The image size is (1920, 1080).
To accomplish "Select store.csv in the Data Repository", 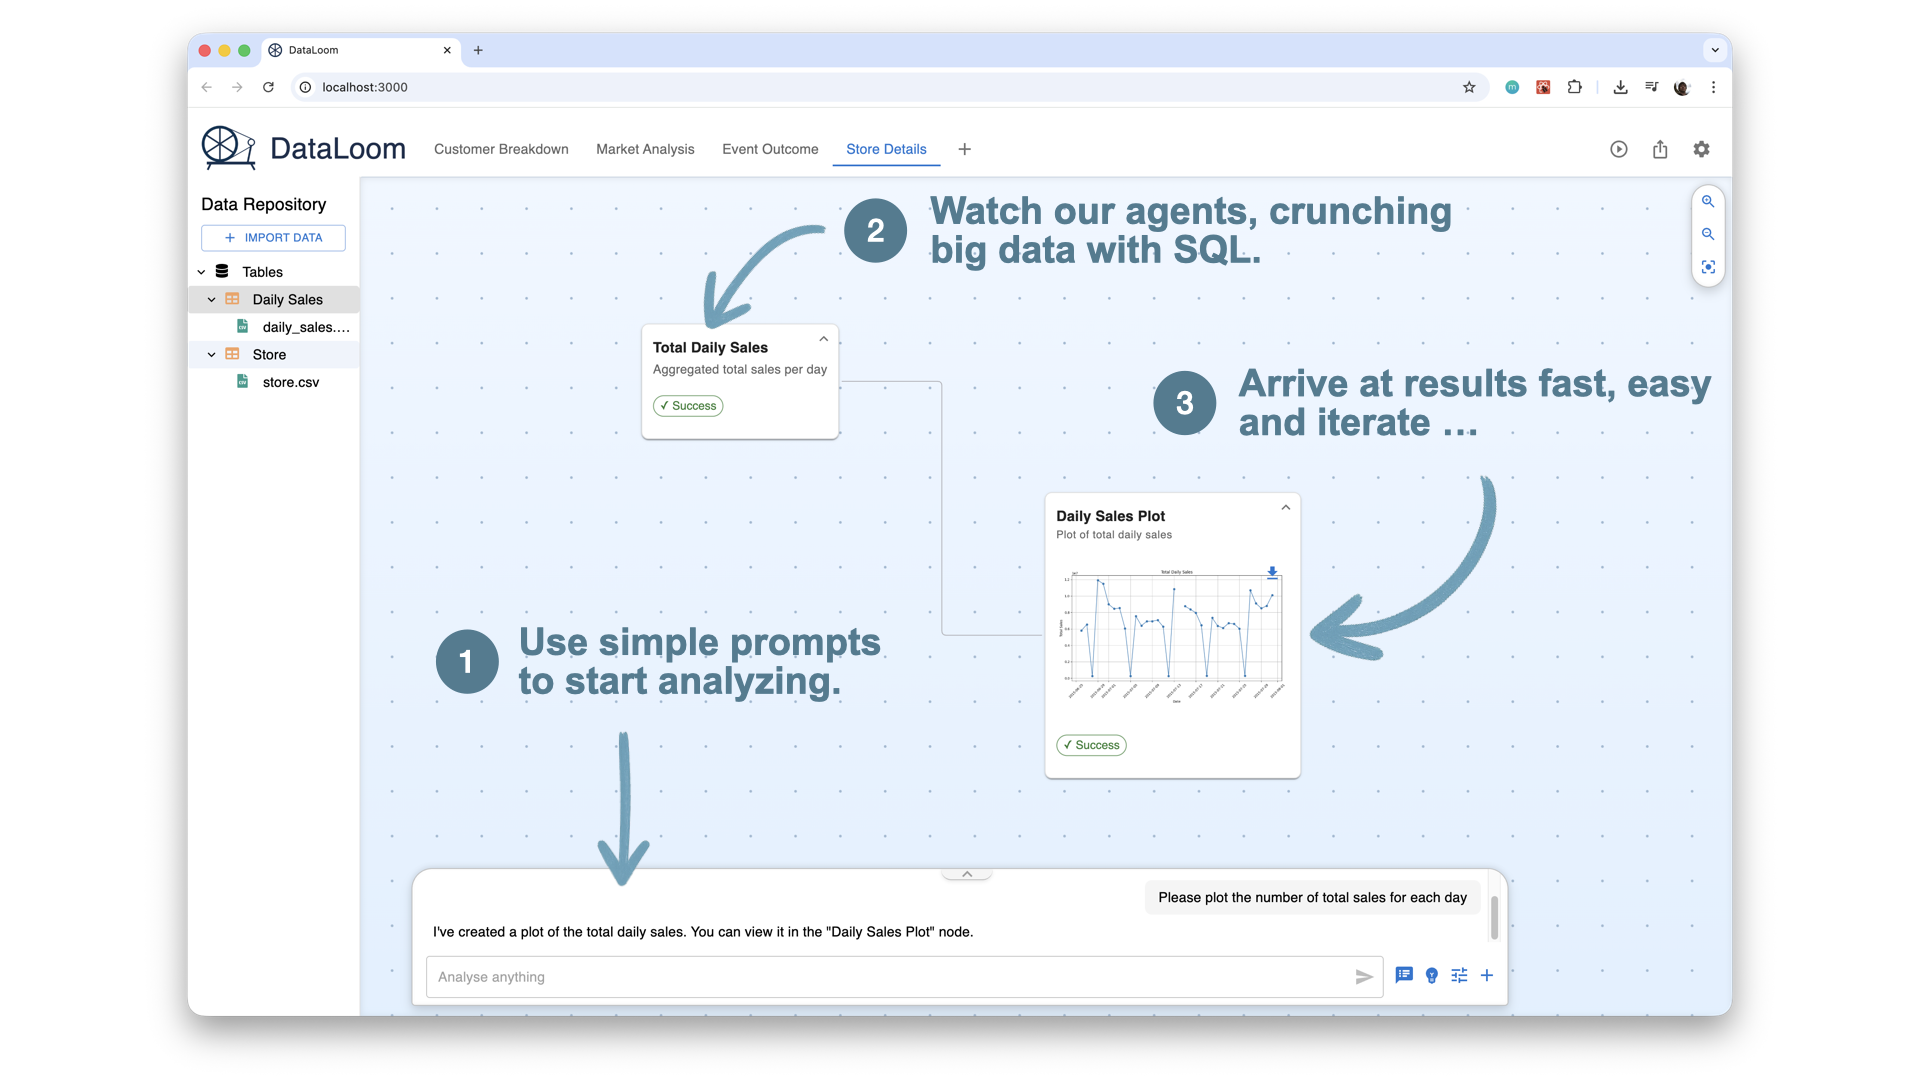I will click(290, 382).
